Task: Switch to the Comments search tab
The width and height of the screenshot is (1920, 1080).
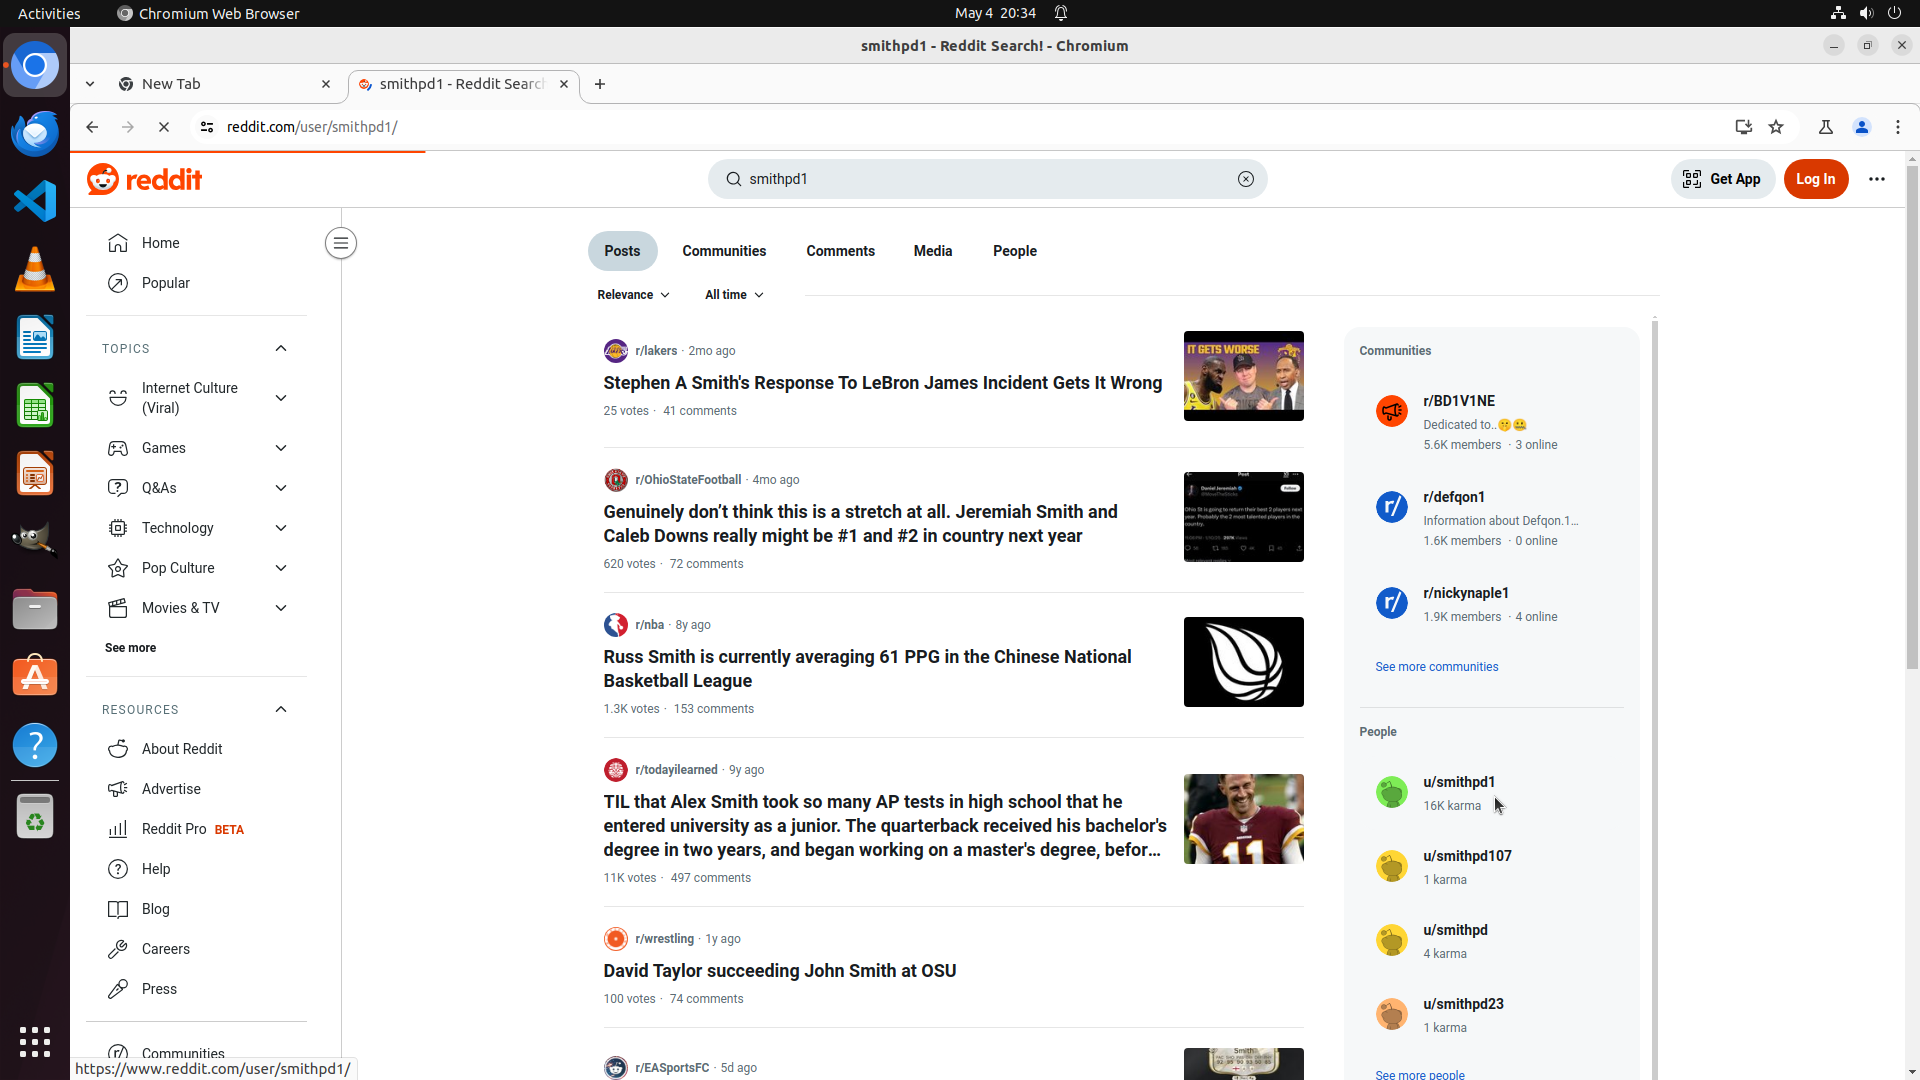Action: 840,251
